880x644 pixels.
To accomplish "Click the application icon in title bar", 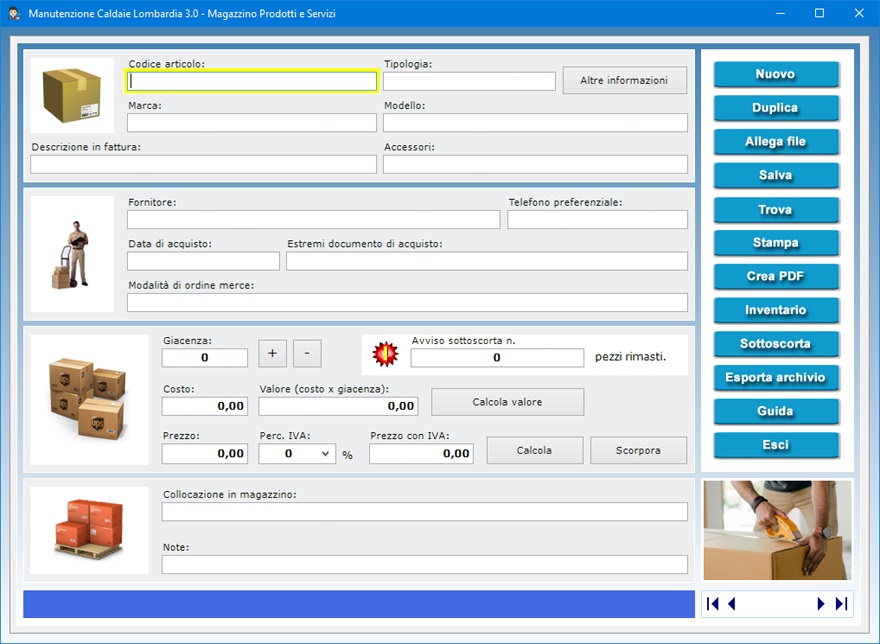I will tap(14, 13).
